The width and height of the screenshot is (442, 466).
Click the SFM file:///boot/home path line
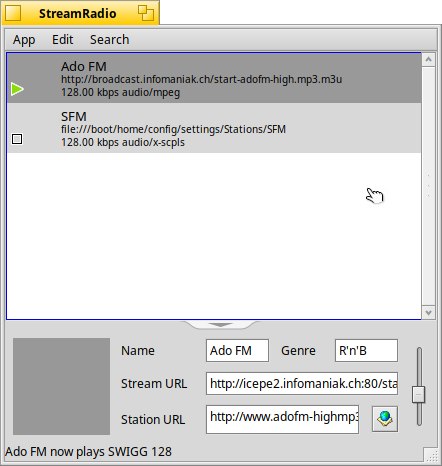tap(173, 129)
